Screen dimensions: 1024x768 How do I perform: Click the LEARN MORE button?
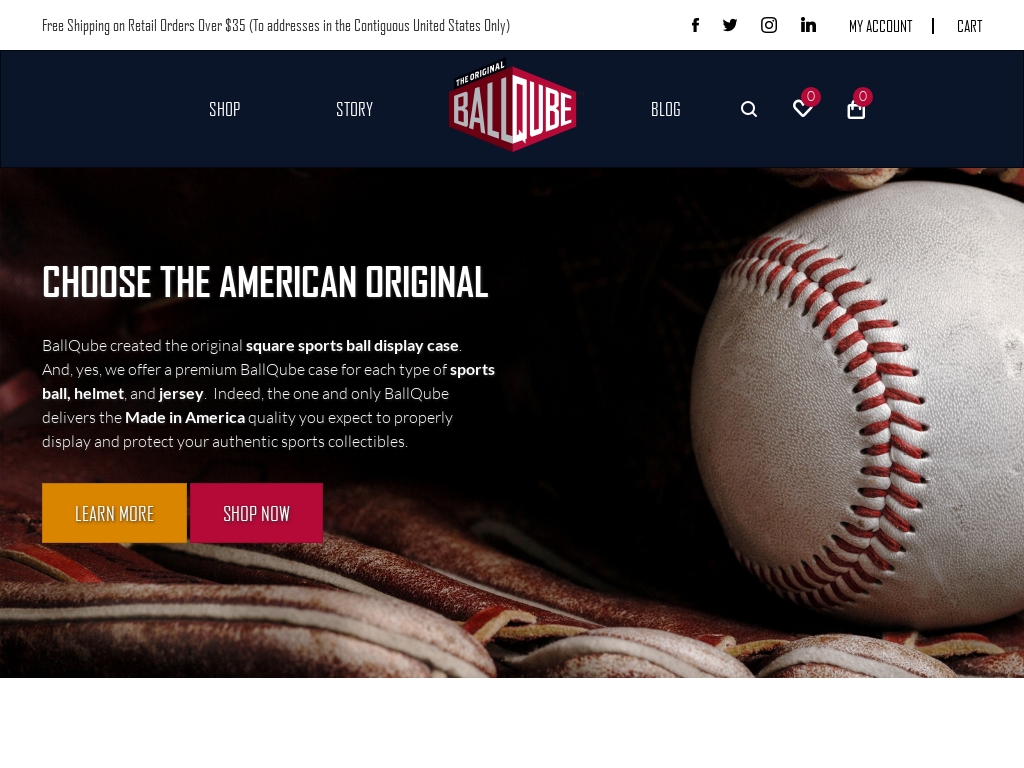pos(114,513)
